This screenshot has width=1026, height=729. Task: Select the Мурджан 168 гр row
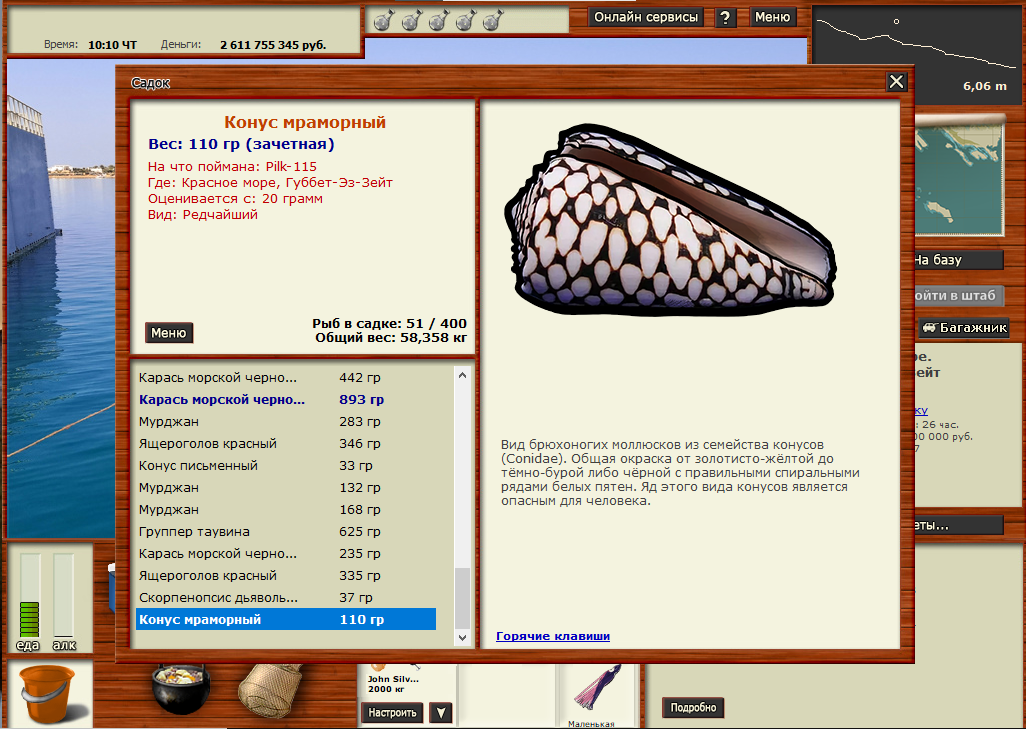pyautogui.click(x=286, y=510)
